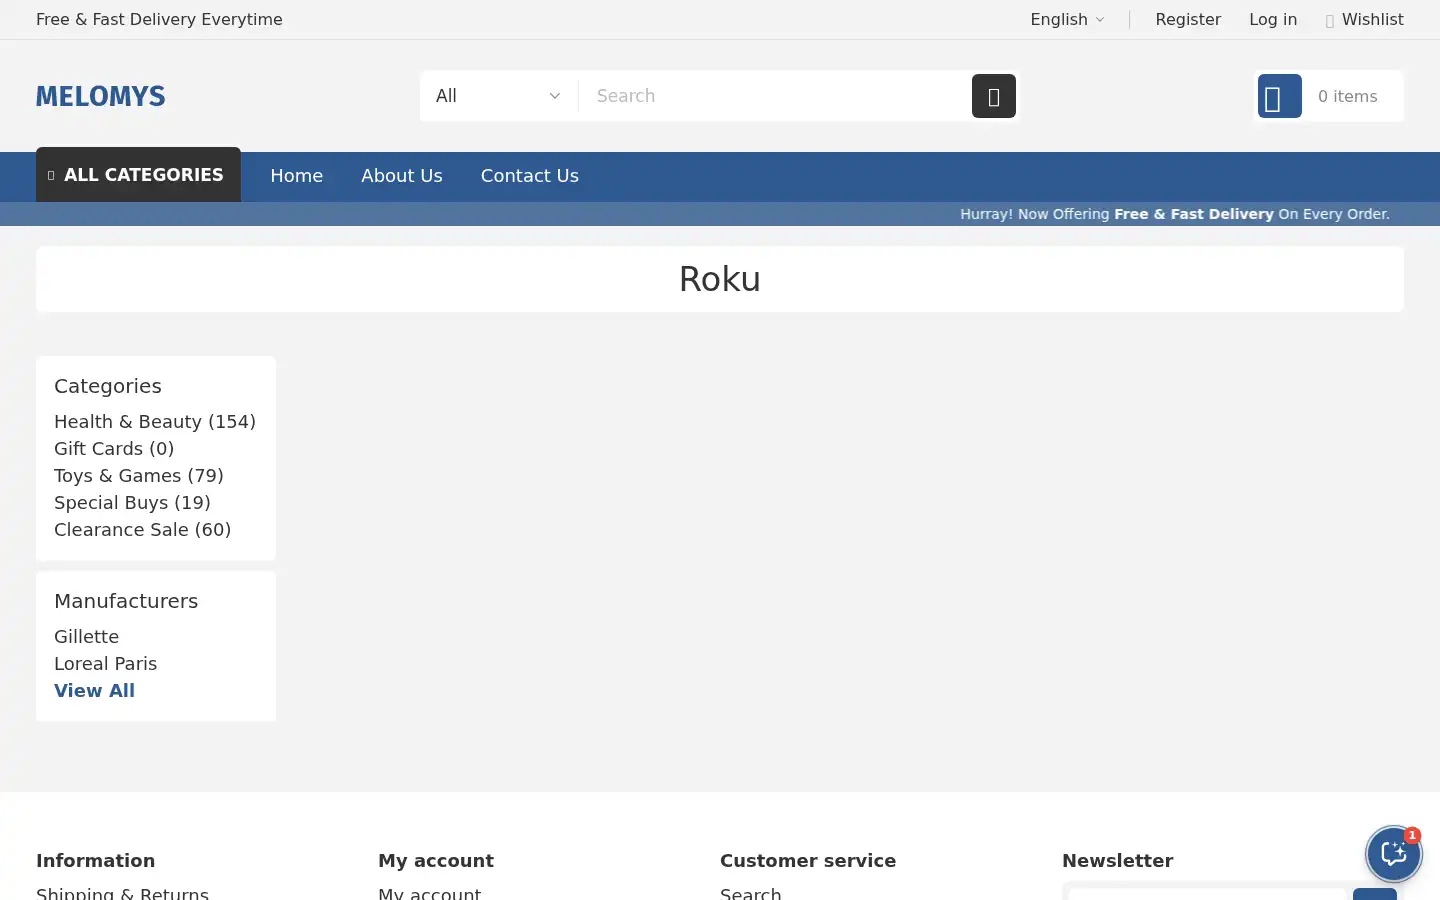Viewport: 1440px width, 900px height.
Task: Select Loreal Paris manufacturer
Action: (105, 664)
